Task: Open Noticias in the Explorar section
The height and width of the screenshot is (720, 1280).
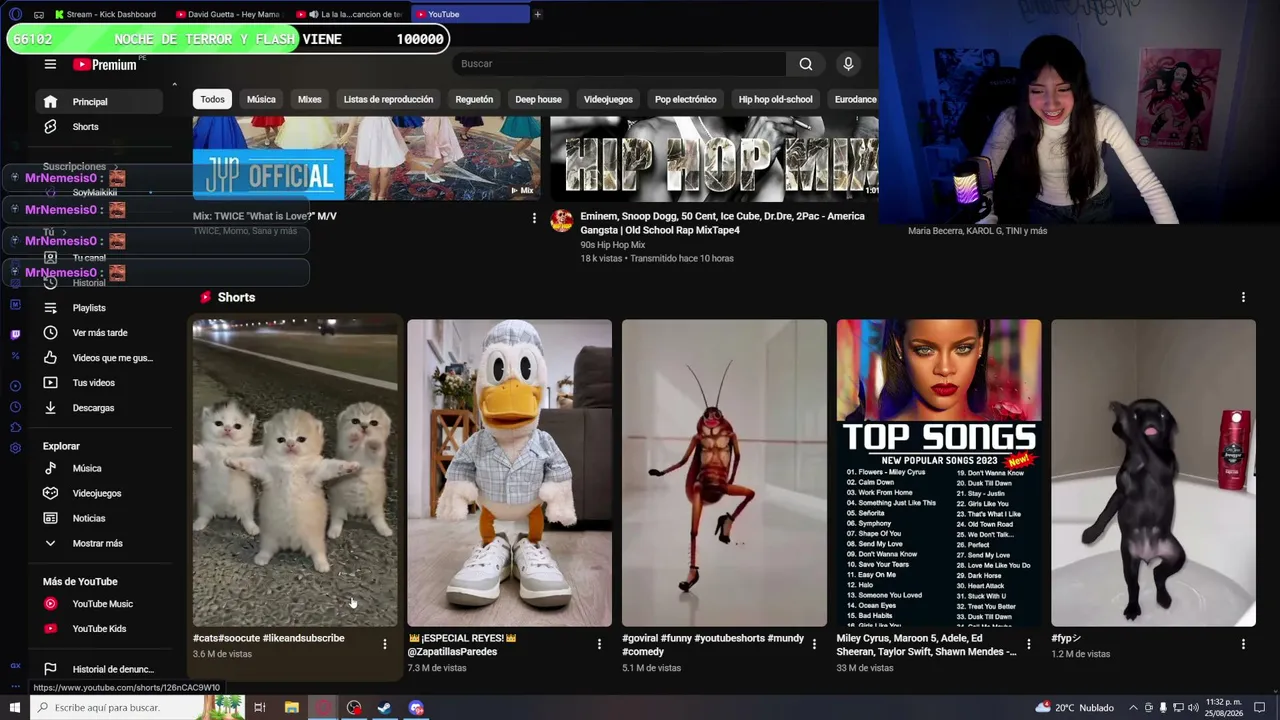Action: 99,518
